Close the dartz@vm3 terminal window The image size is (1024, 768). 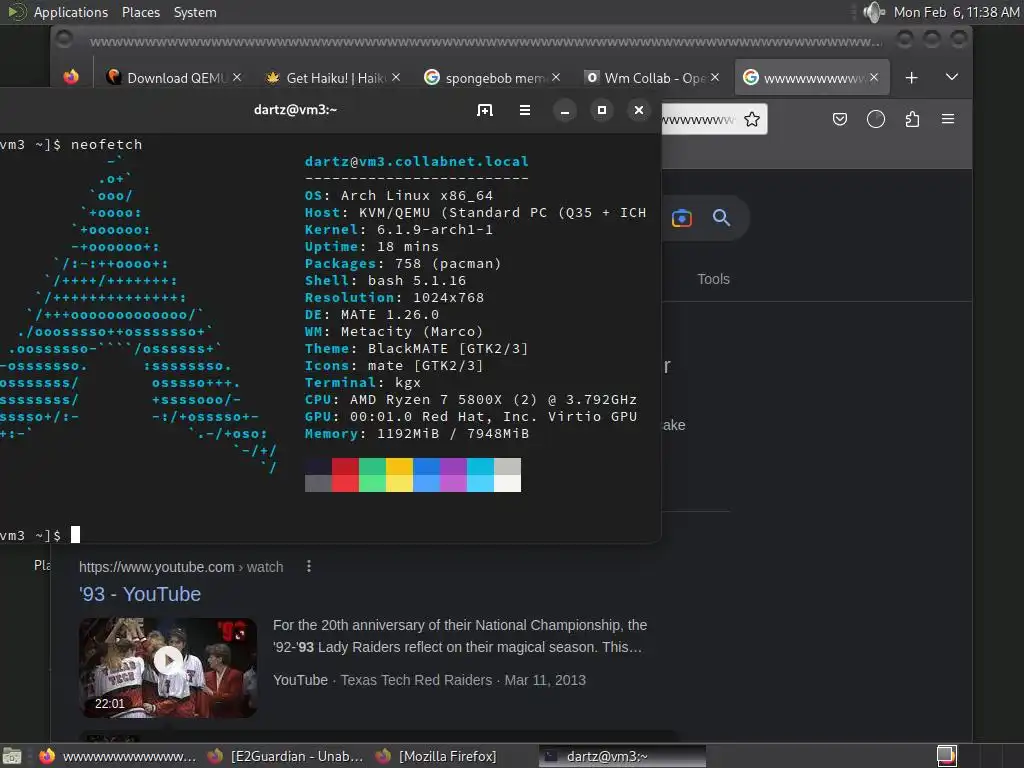[639, 110]
